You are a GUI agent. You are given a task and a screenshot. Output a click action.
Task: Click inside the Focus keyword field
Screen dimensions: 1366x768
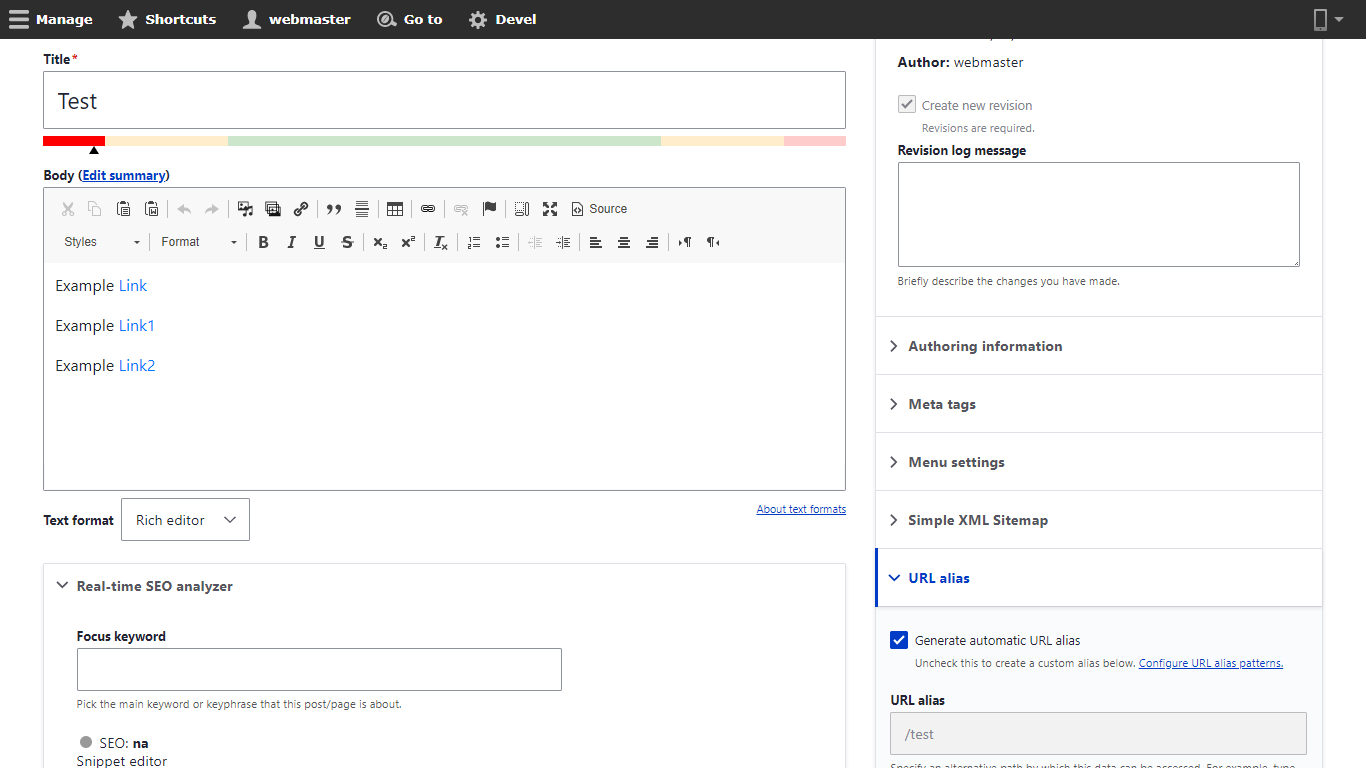pyautogui.click(x=319, y=669)
